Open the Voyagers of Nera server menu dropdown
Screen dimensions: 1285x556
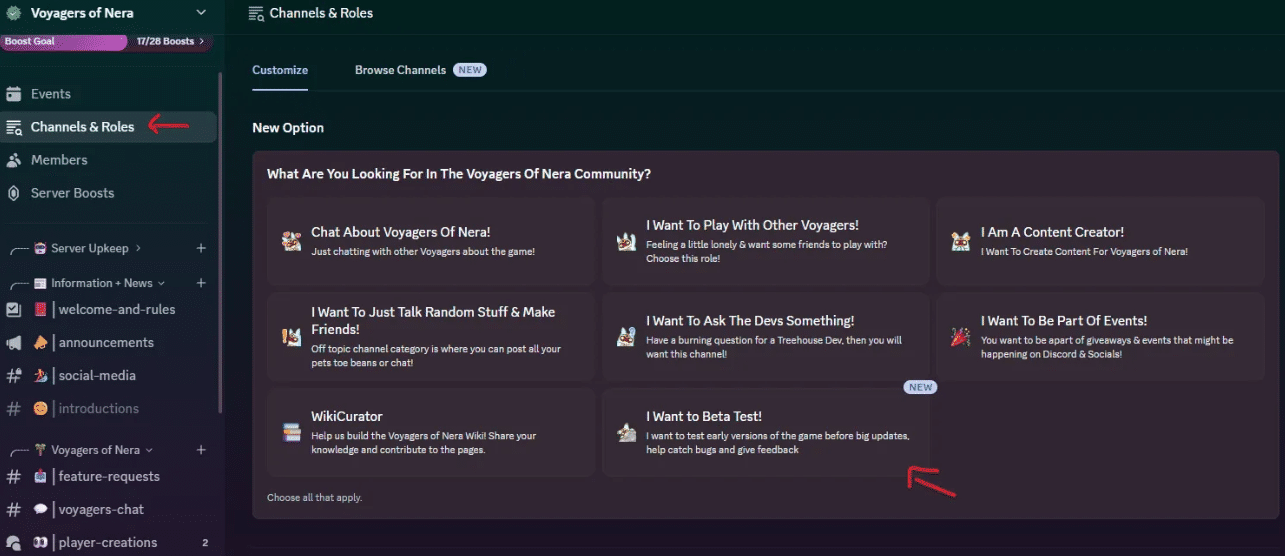point(201,13)
